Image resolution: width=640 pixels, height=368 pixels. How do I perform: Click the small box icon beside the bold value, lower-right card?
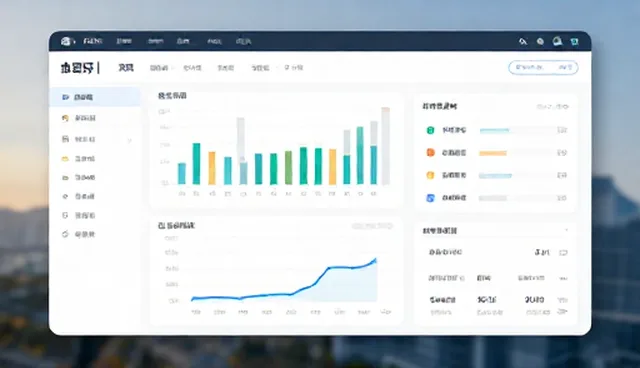click(x=563, y=253)
